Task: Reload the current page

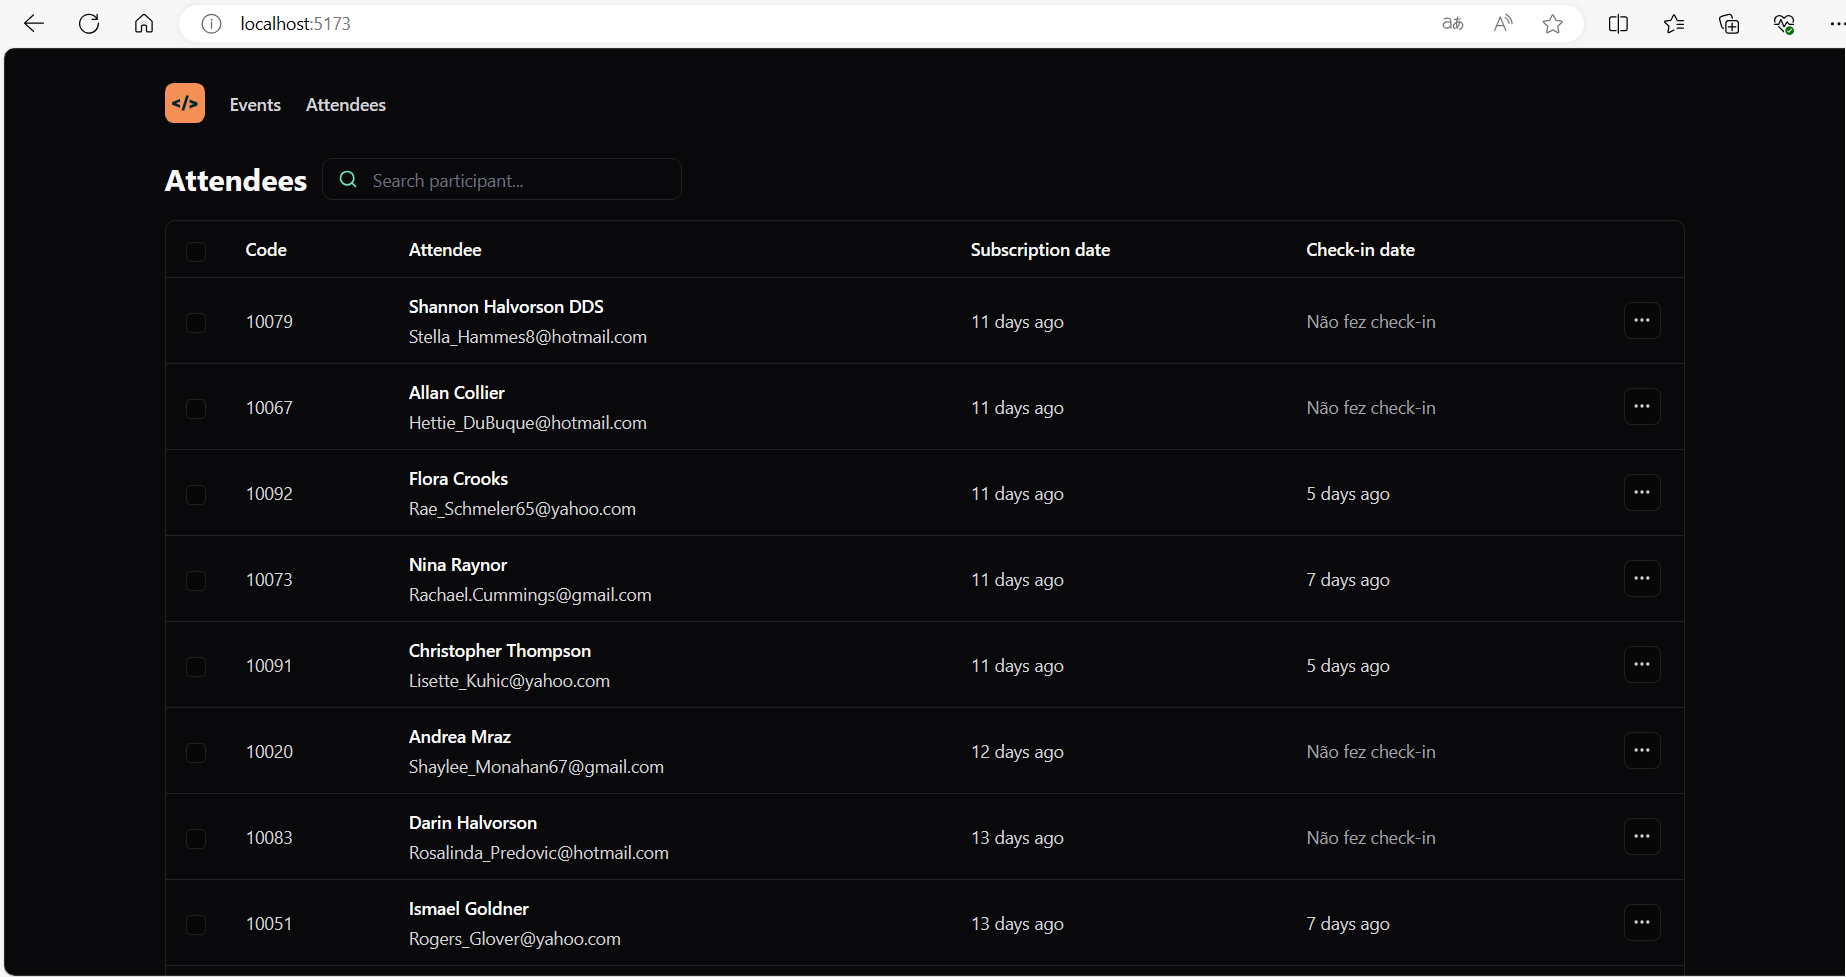Action: pyautogui.click(x=89, y=24)
